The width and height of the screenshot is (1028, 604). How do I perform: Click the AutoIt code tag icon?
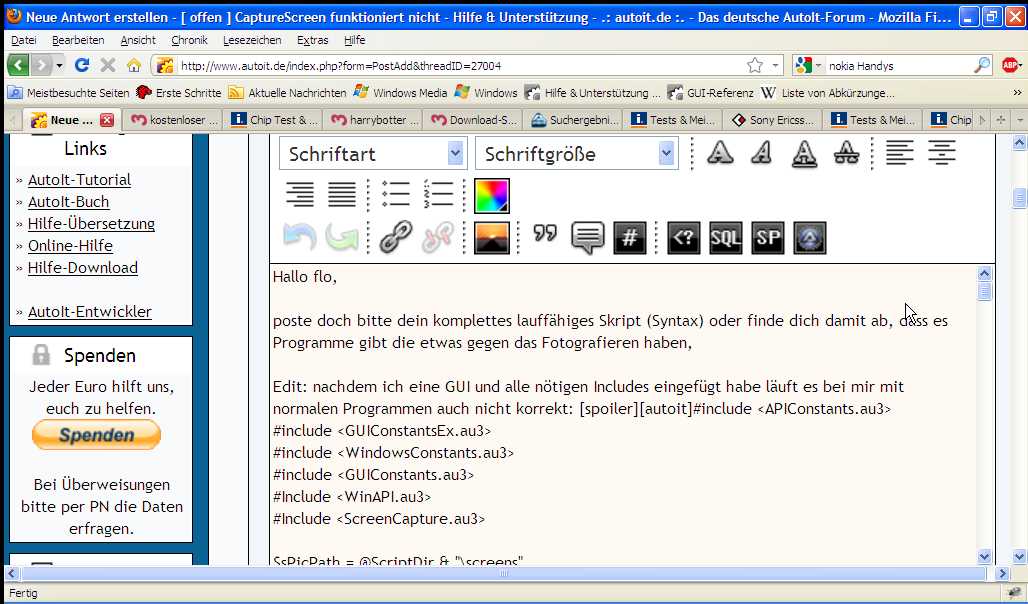[x=810, y=237]
